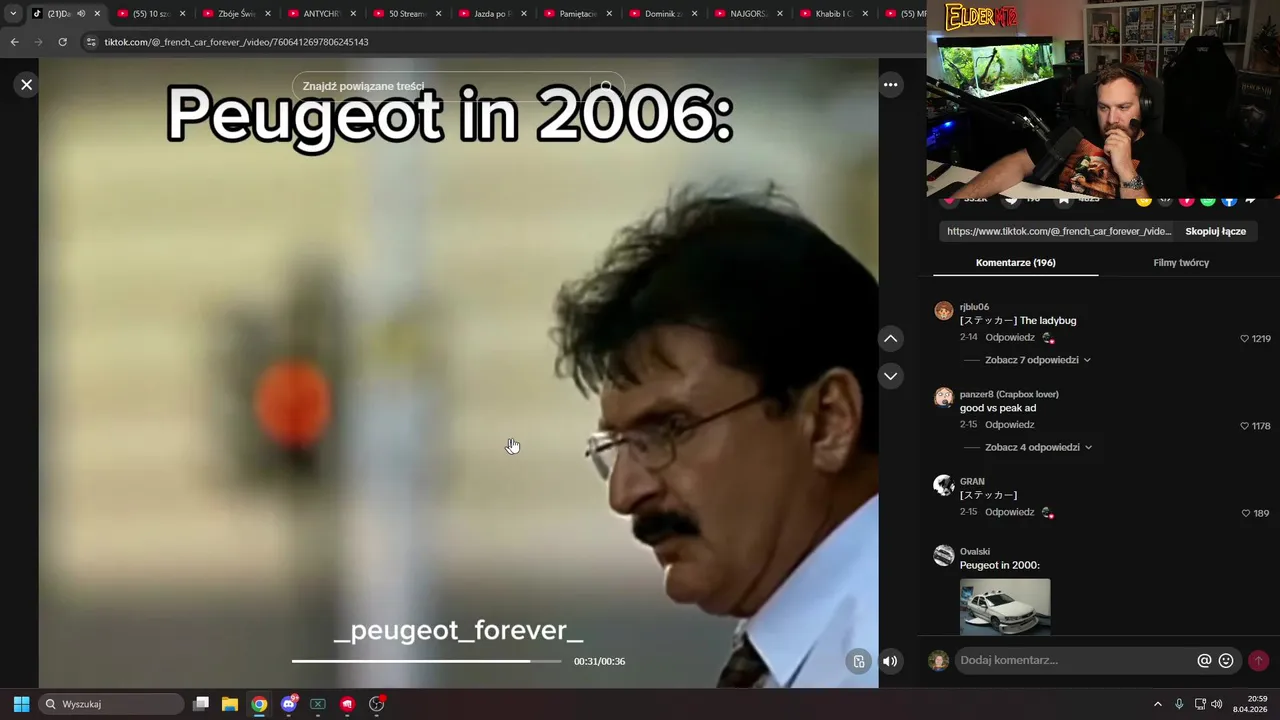Expand Zobacz 4 odpowiedzi replies

click(x=1037, y=447)
